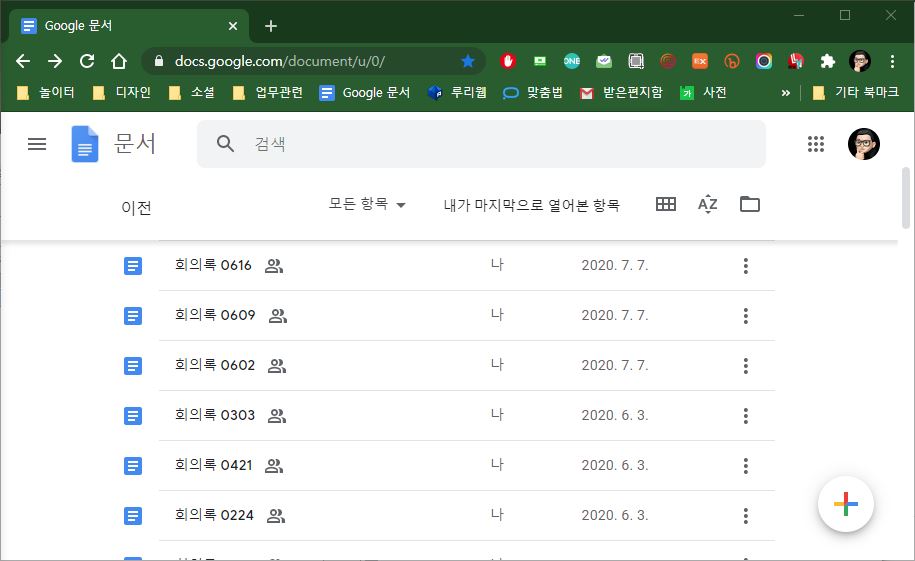Click the search magnifier icon
This screenshot has height=561, width=915.
click(x=225, y=144)
